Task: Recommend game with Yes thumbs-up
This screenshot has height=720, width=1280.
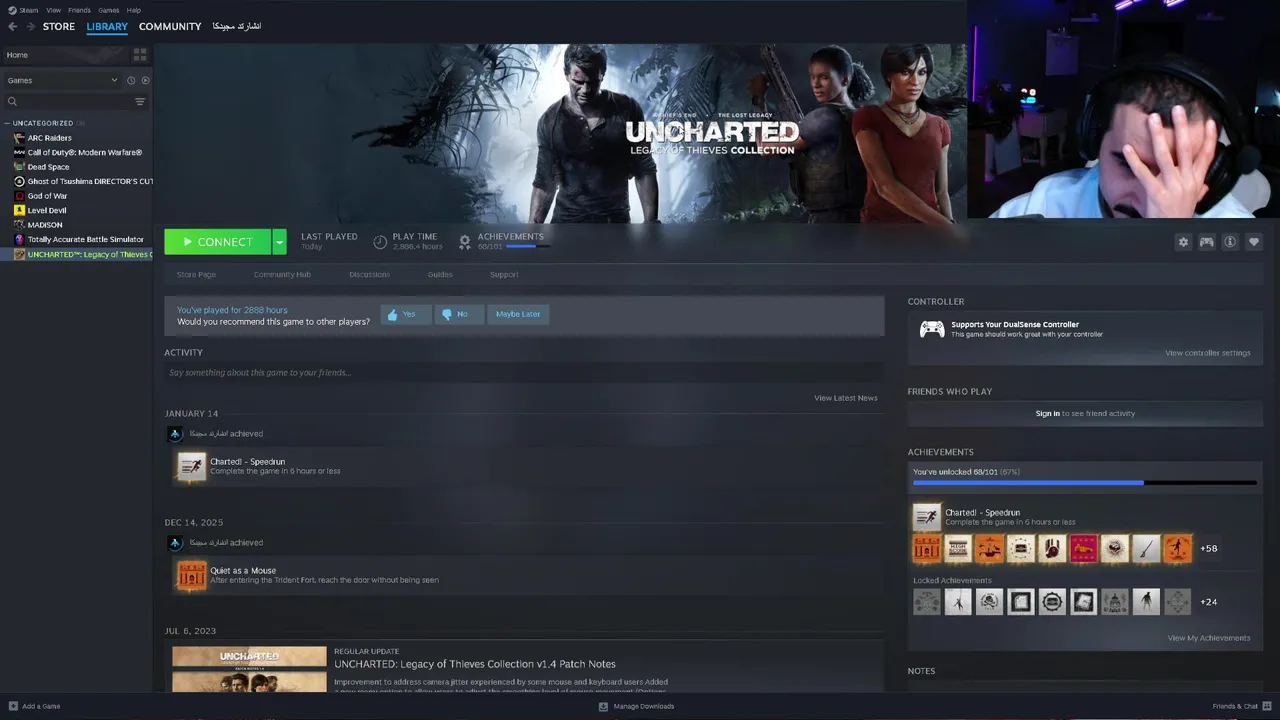Action: pyautogui.click(x=406, y=314)
